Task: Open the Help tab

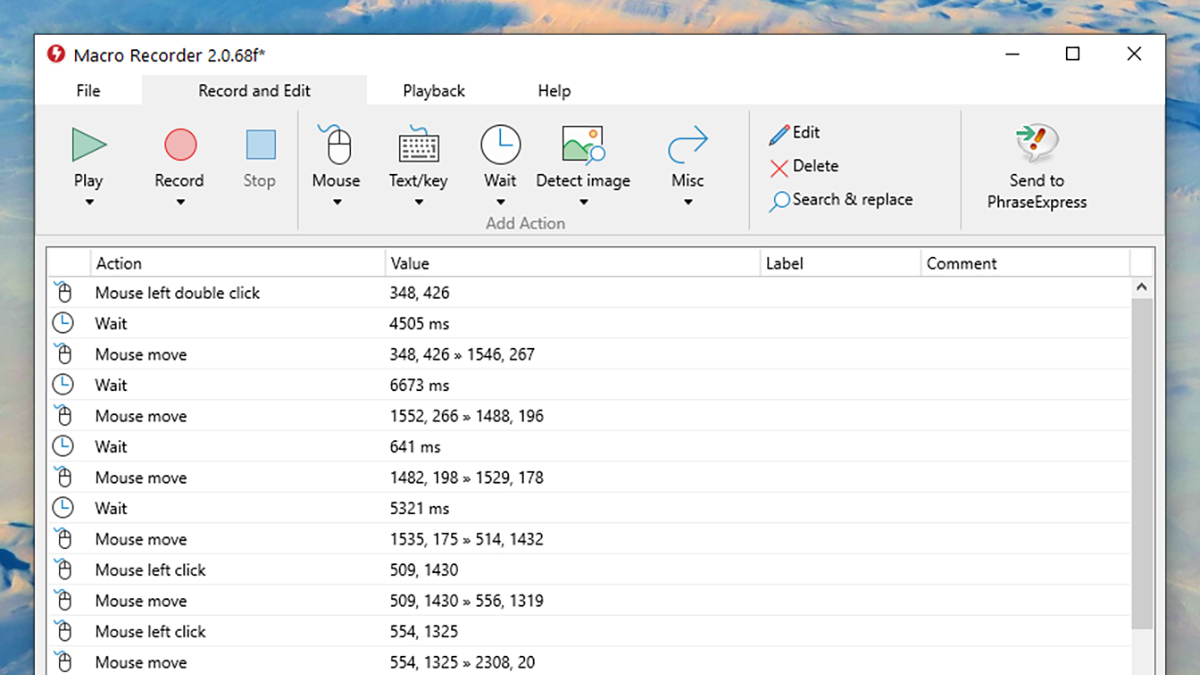Action: (554, 91)
